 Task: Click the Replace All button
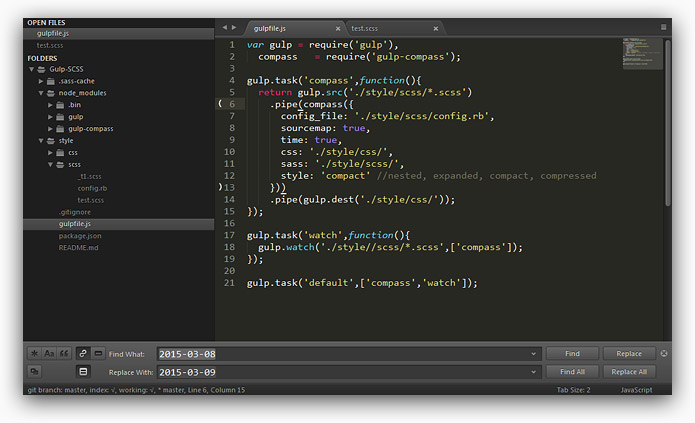629,372
